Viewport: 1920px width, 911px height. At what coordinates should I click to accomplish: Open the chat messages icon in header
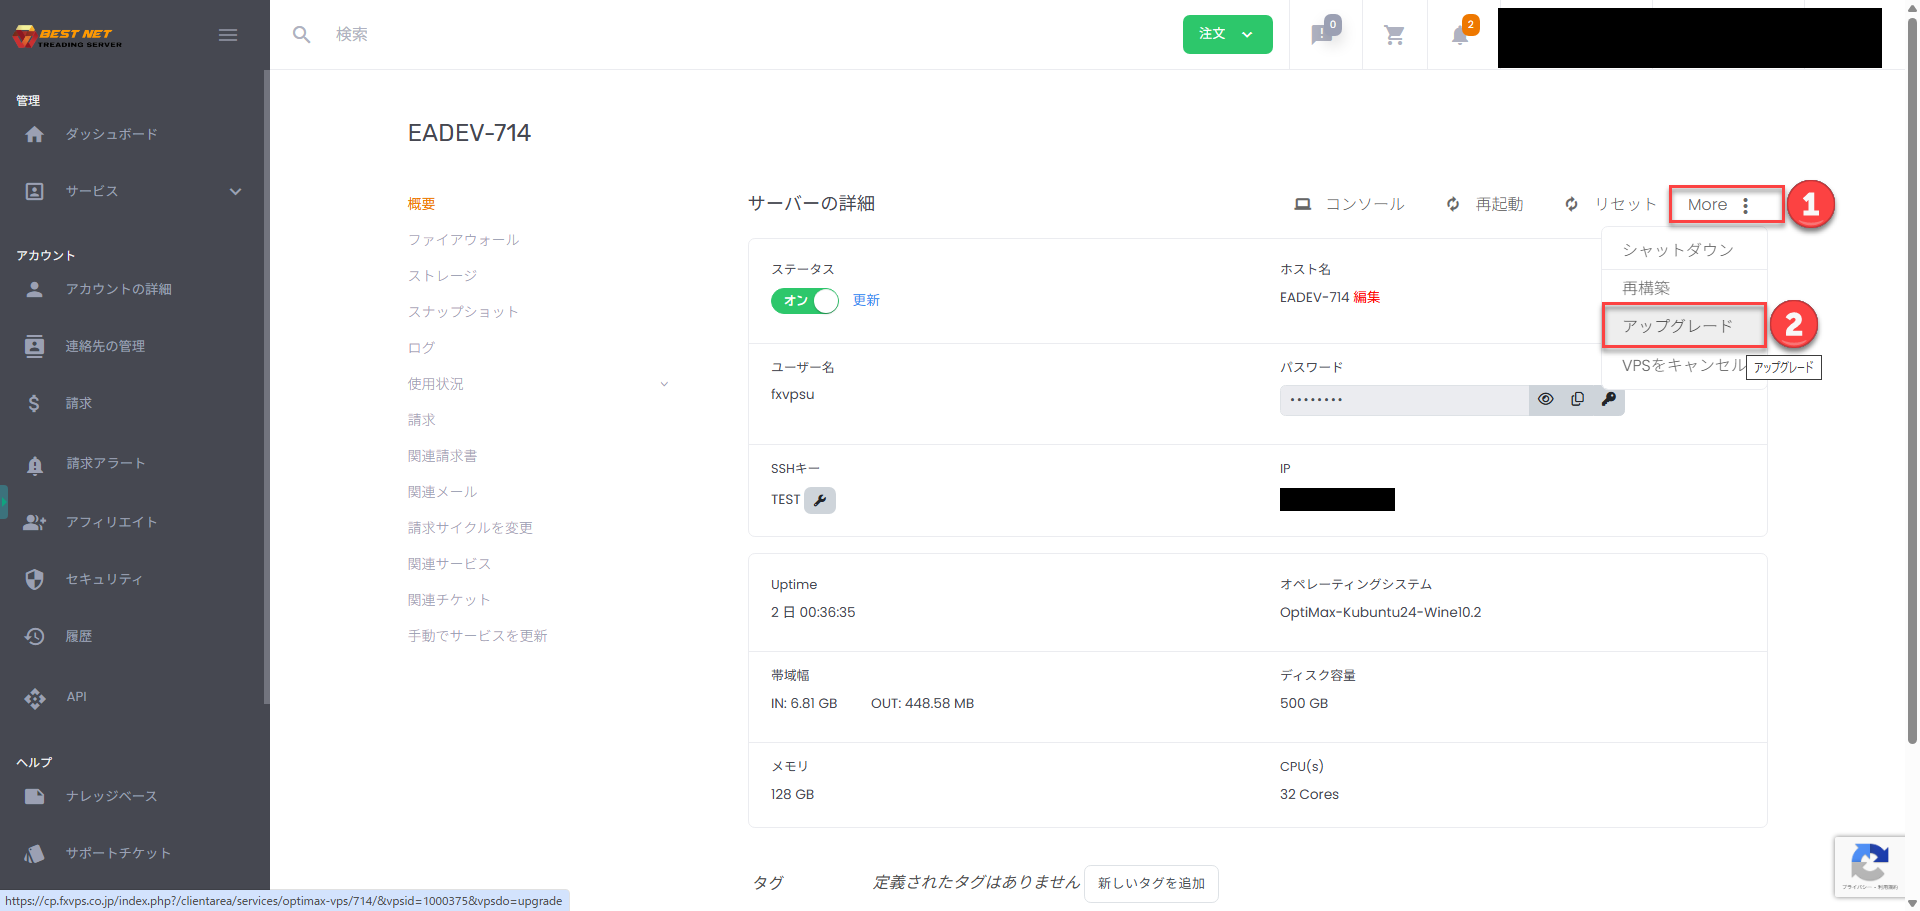tap(1323, 35)
